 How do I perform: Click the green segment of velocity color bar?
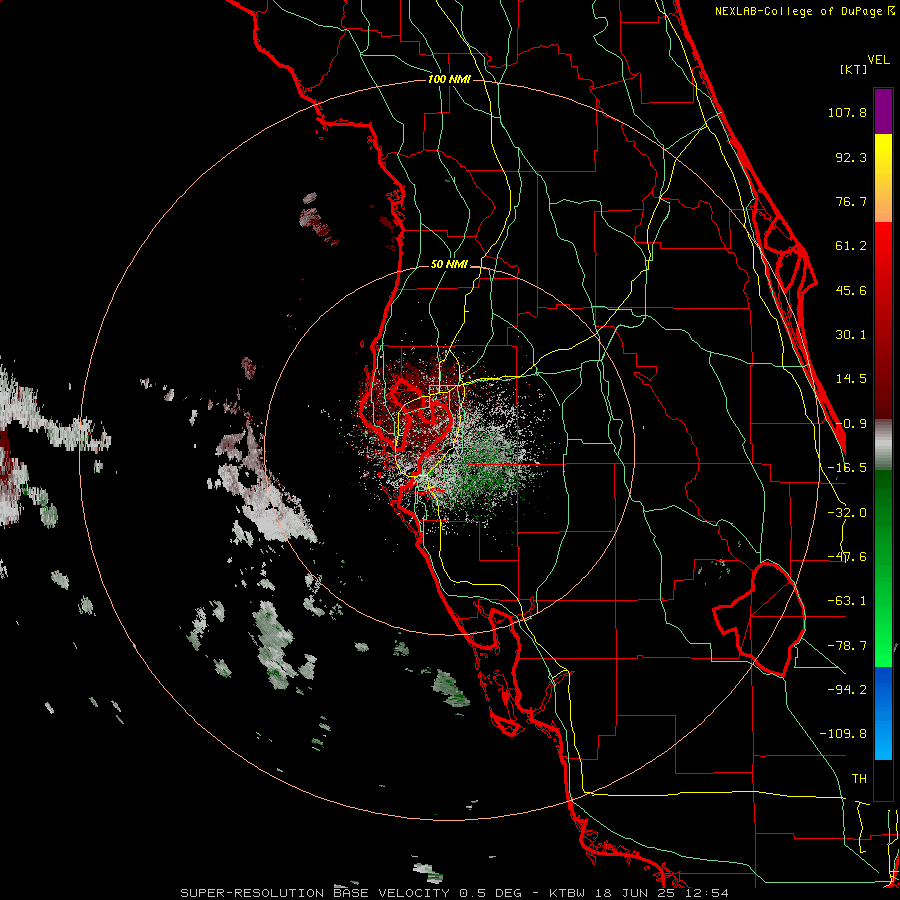pyautogui.click(x=883, y=568)
